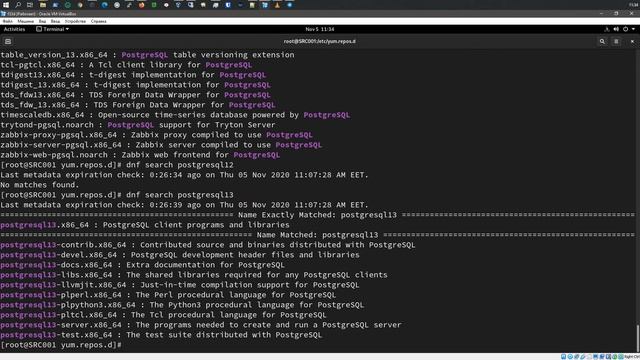
Task: Open the Вид menu in VirtualBox
Action: [42, 21]
